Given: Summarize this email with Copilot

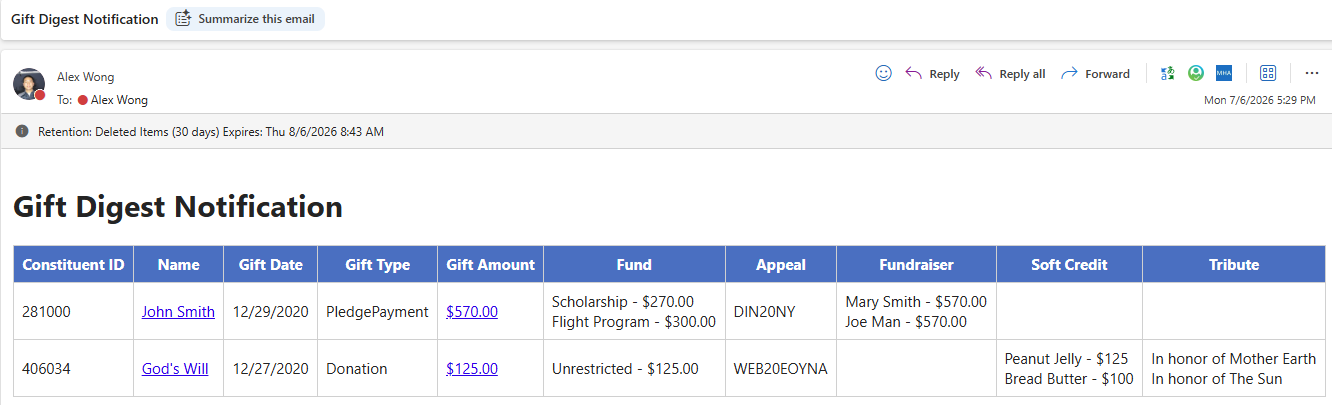Looking at the screenshot, I should [246, 19].
